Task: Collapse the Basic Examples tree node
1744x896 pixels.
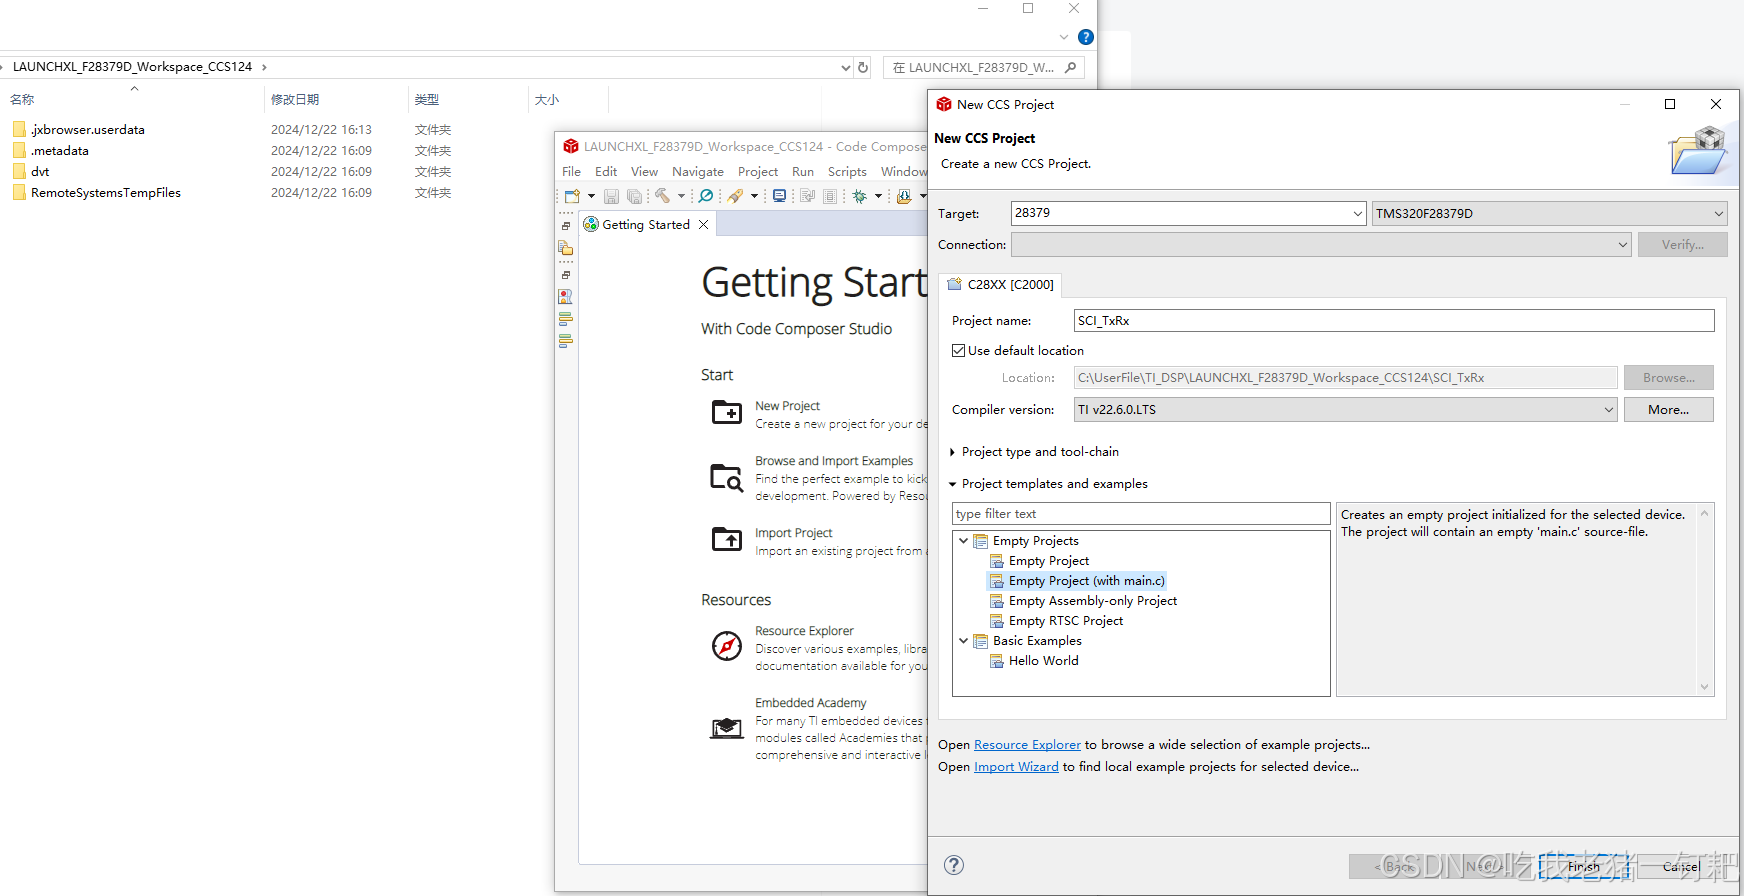Action: coord(963,641)
